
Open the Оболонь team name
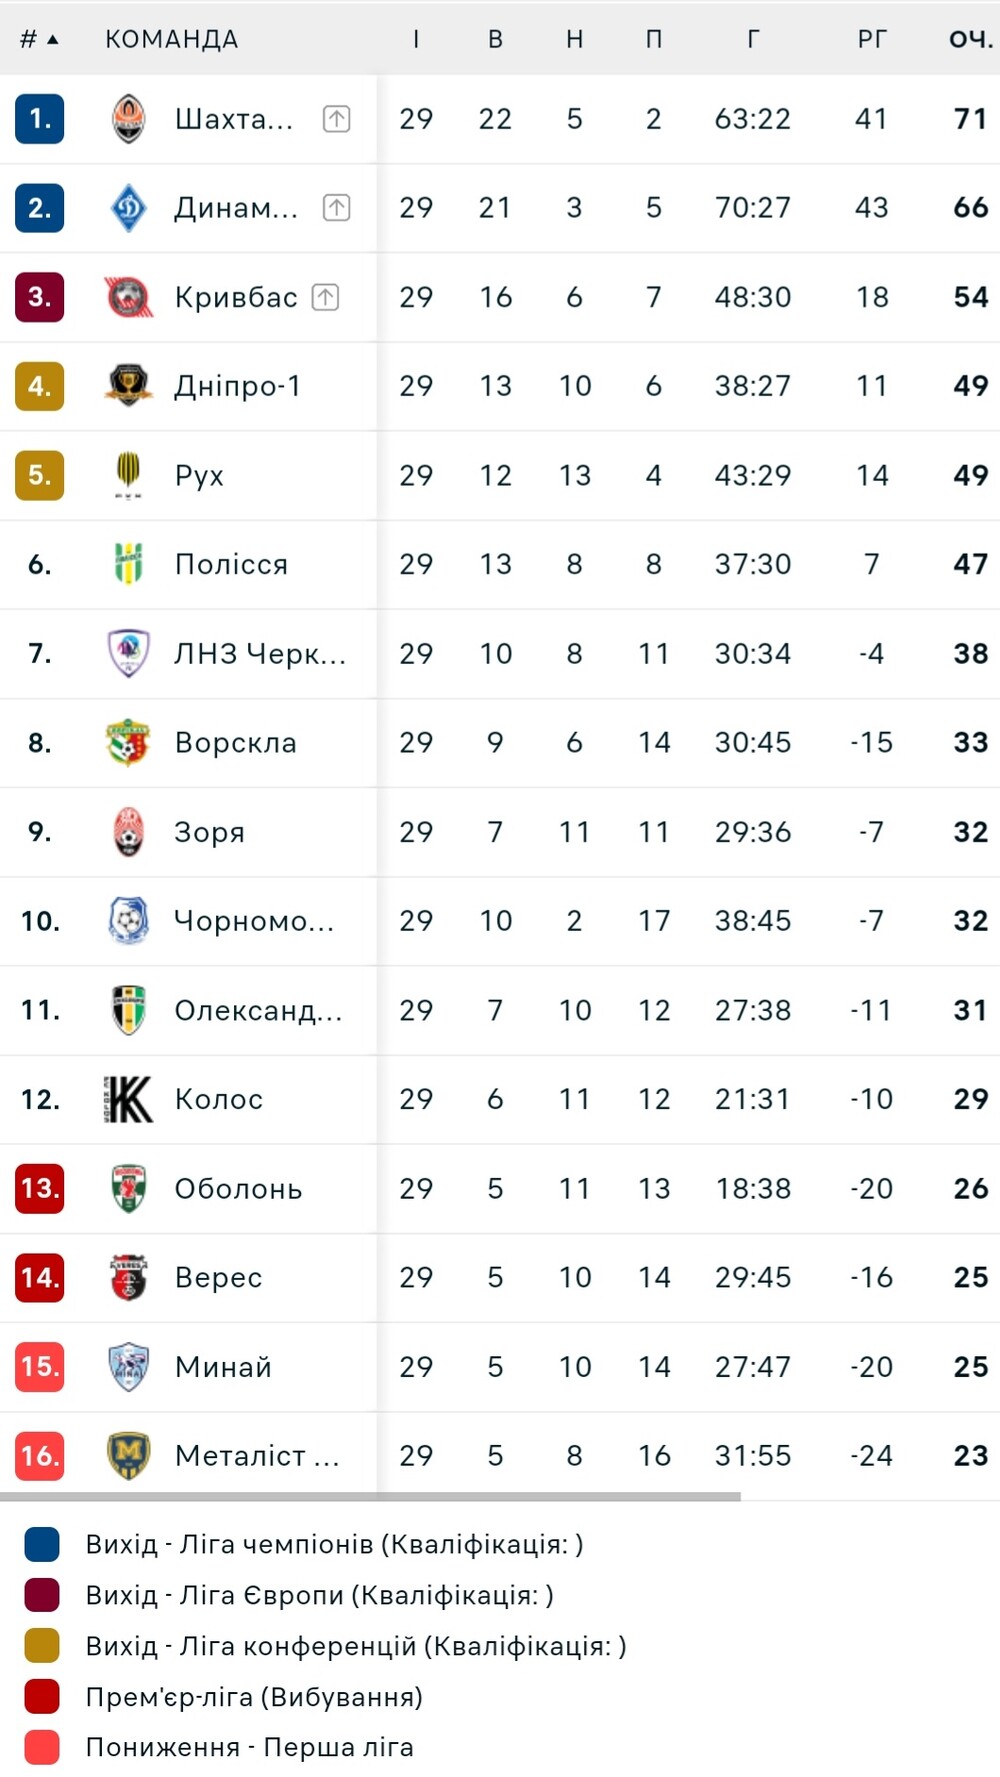click(238, 1188)
